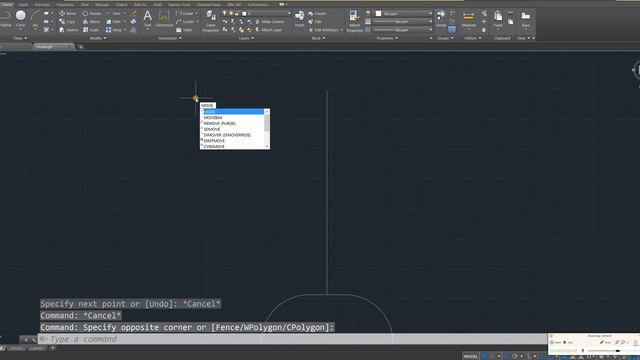The image size is (640, 360).
Task: Toggle layer freeze sun icon in layer dropdown
Action: tap(231, 13)
